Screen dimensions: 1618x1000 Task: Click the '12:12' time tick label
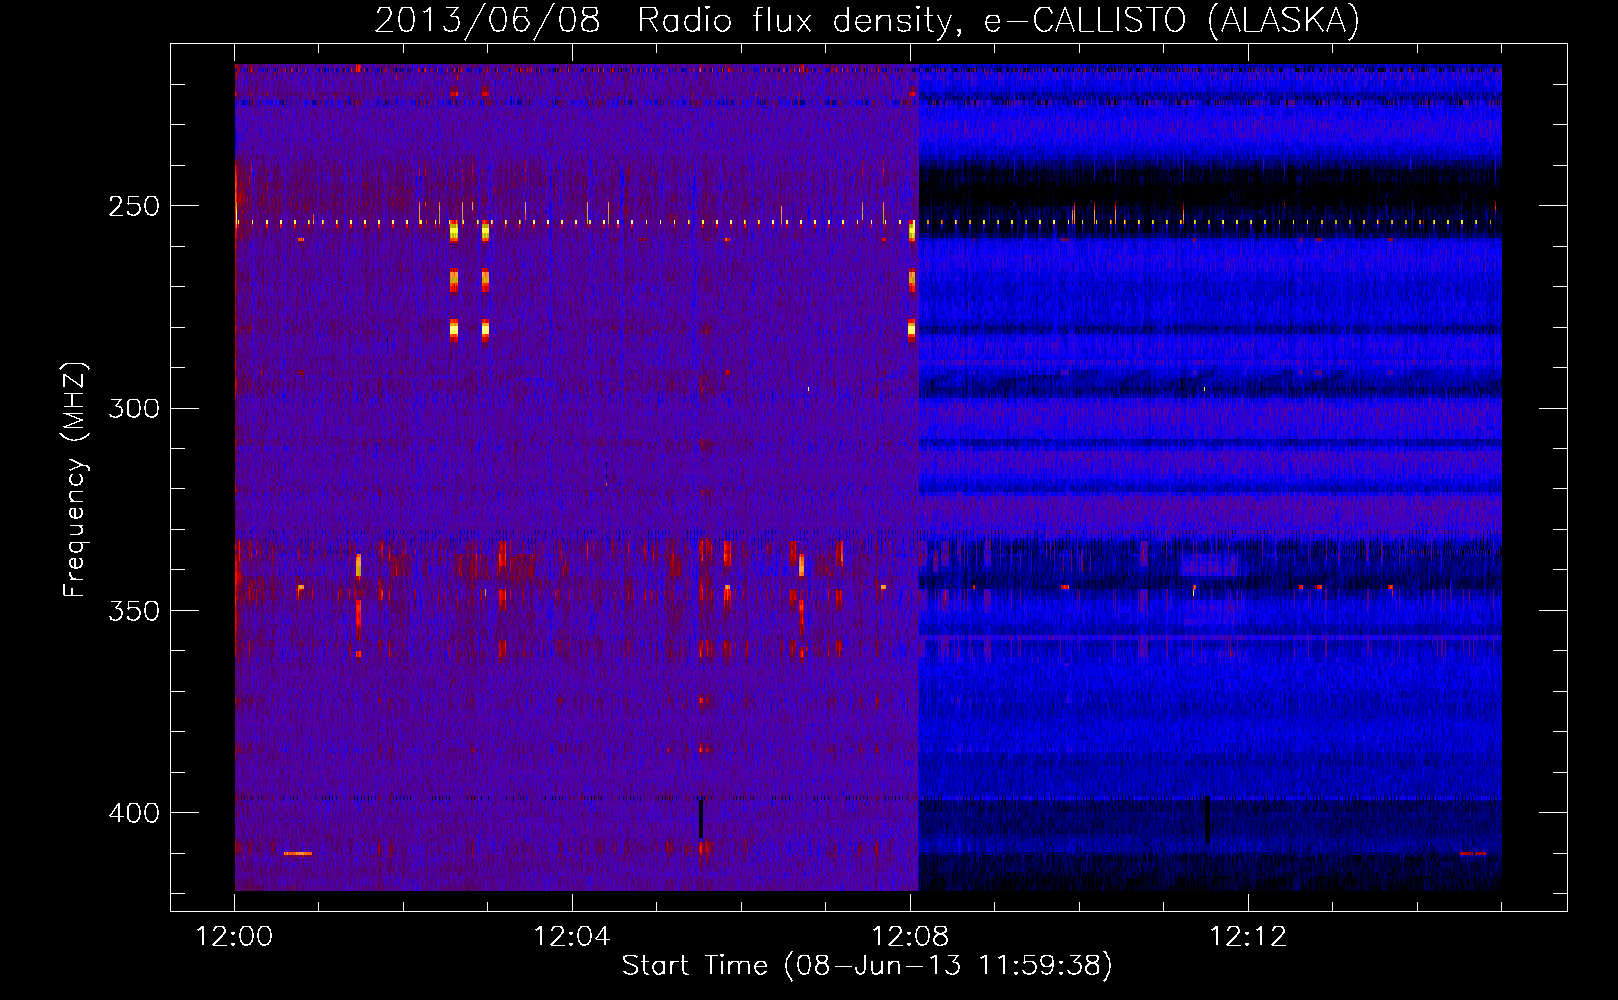tap(1248, 937)
